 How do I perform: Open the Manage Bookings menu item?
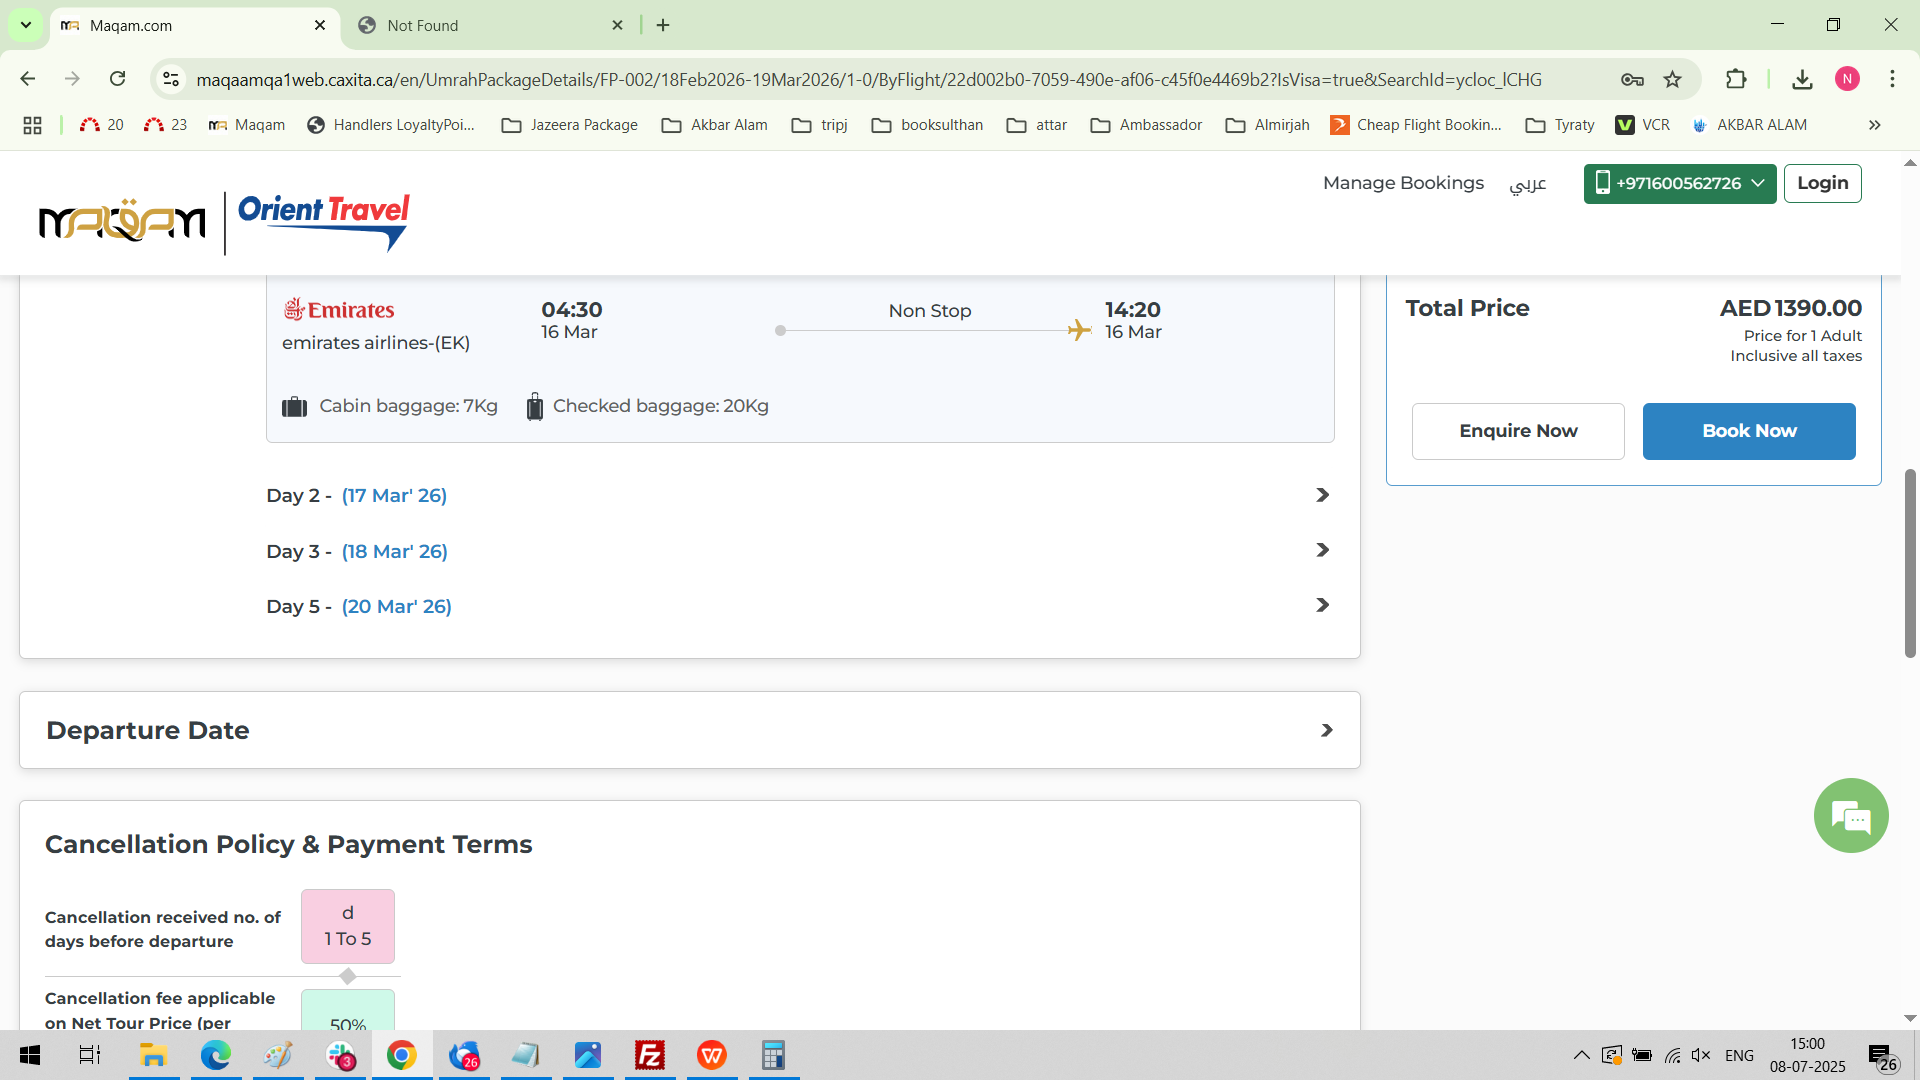[1402, 183]
